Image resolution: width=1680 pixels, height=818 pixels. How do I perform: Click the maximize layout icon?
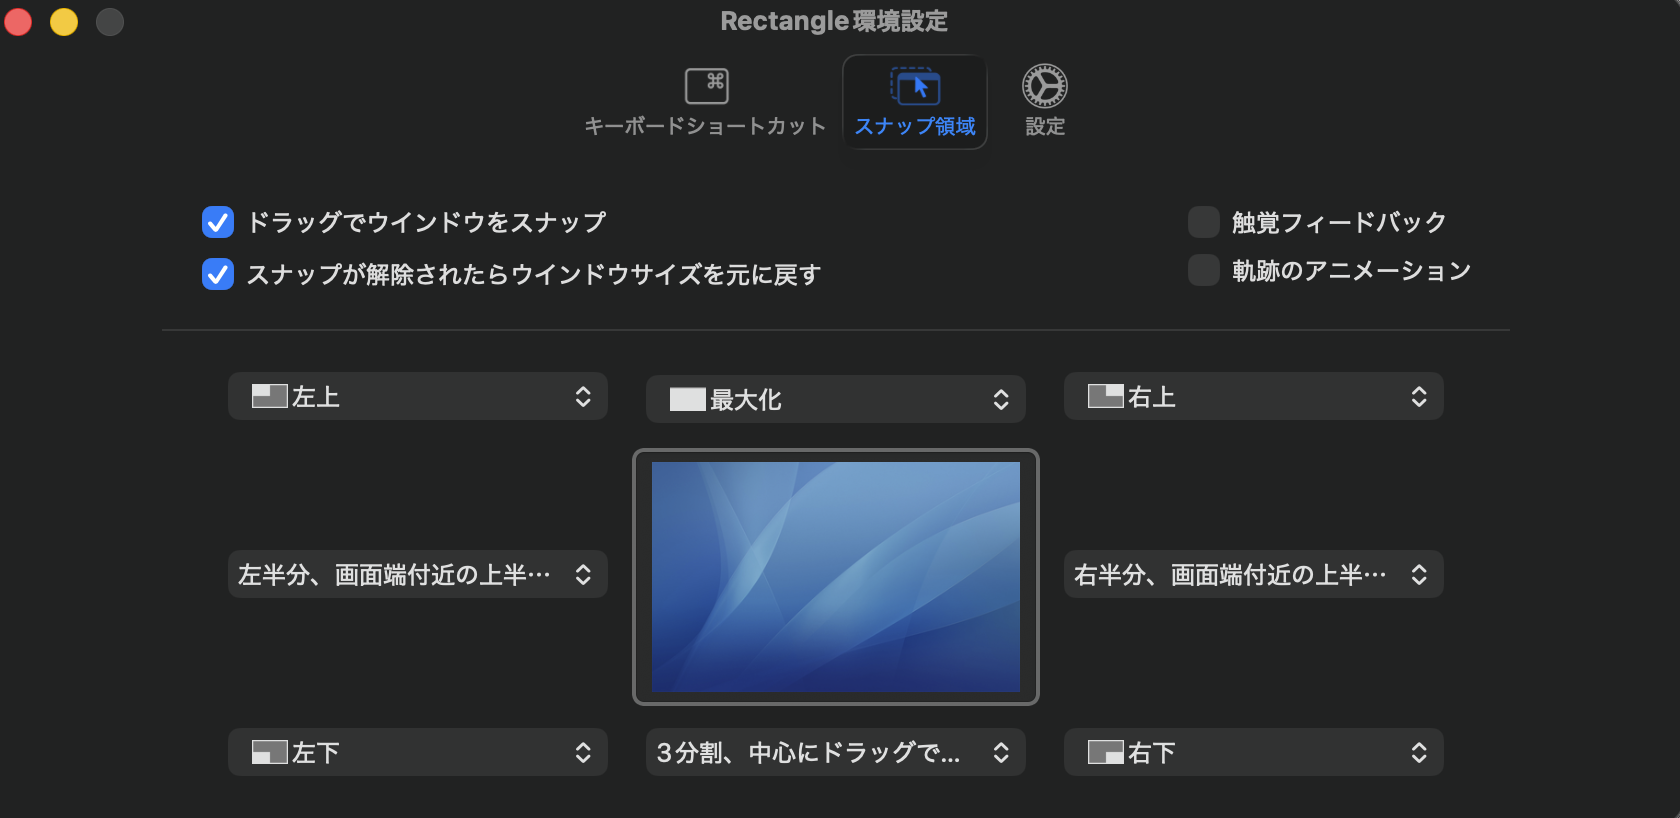[x=687, y=400]
